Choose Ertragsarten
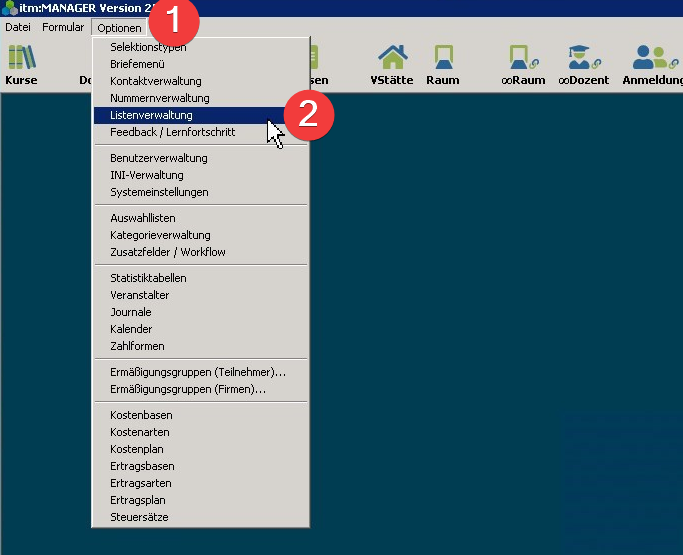This screenshot has width=683, height=555. coord(201,483)
